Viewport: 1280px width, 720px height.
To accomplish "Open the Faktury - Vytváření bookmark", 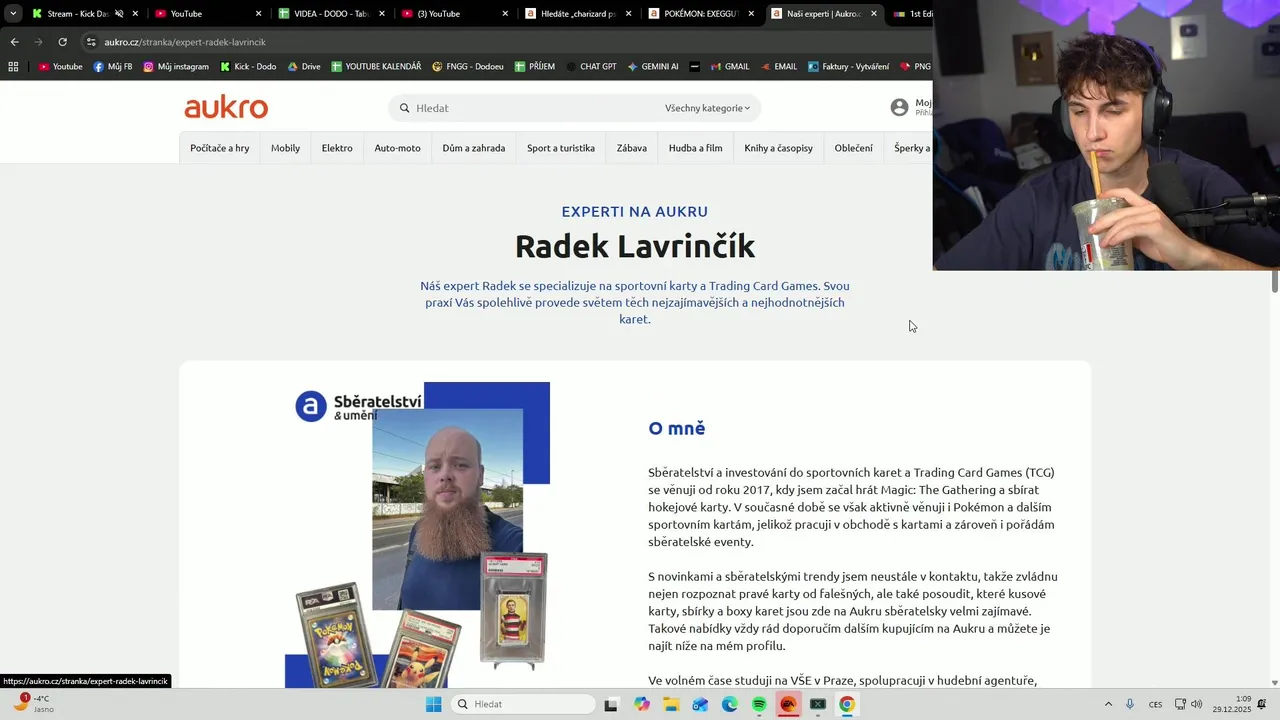I will point(847,66).
